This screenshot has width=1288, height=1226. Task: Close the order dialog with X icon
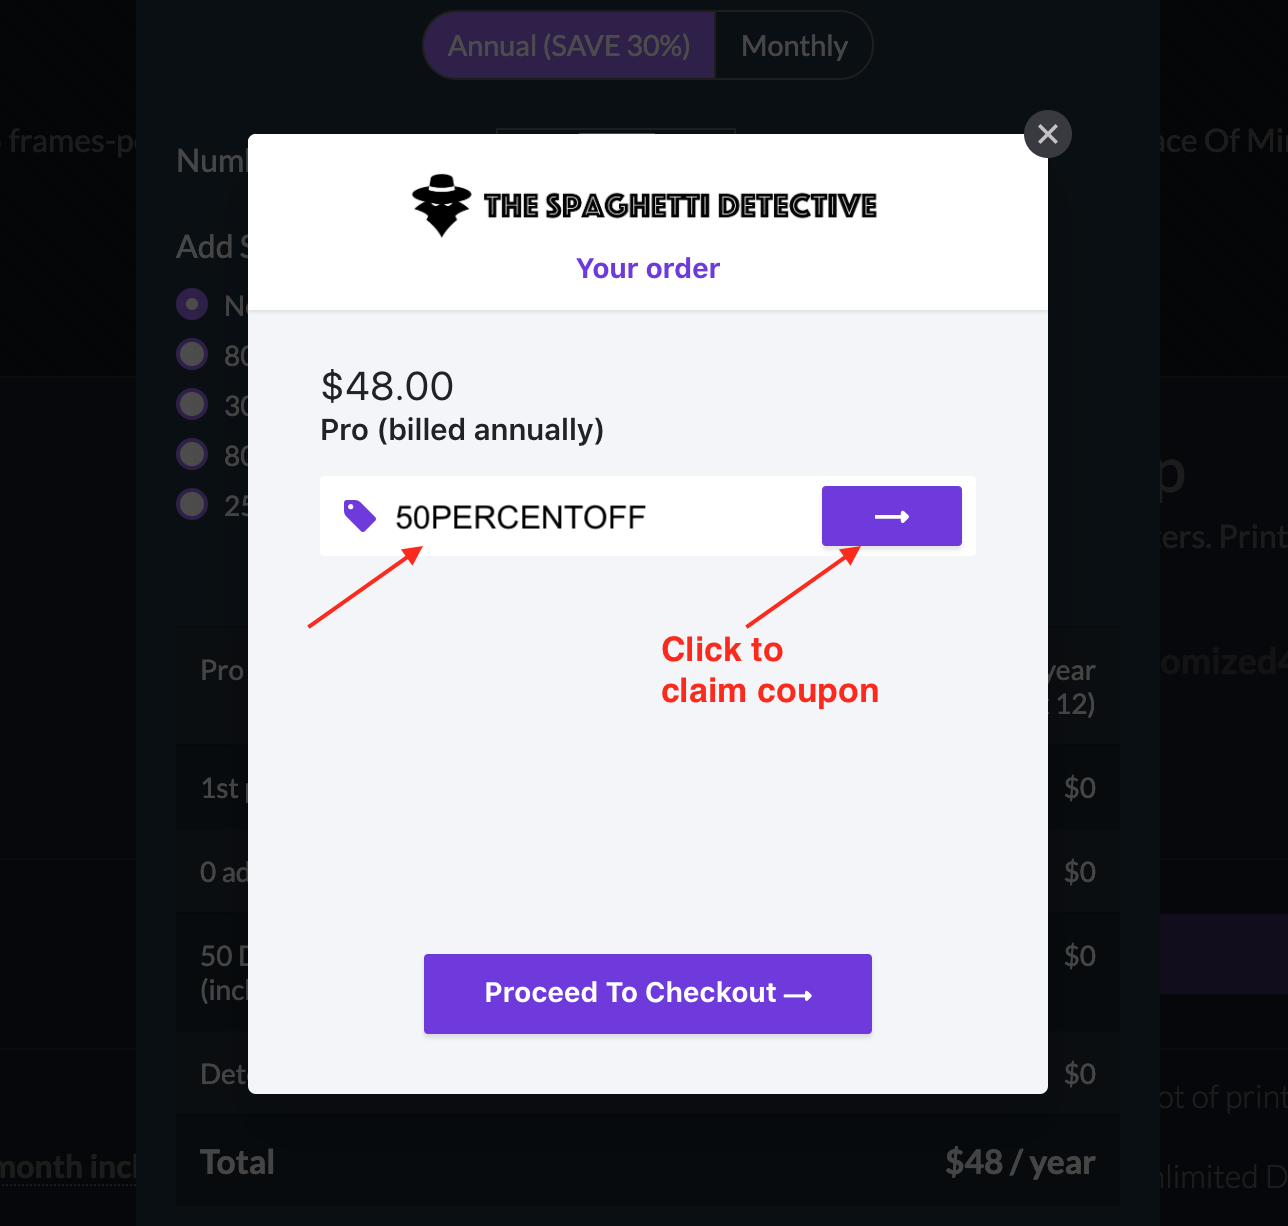pyautogui.click(x=1048, y=134)
